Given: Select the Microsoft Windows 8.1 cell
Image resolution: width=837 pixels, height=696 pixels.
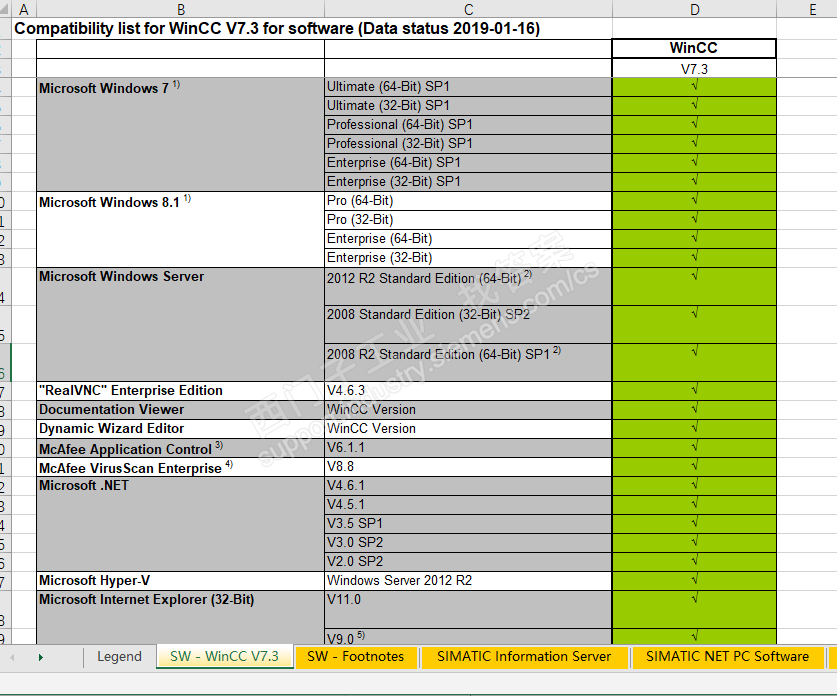Looking at the screenshot, I should point(180,230).
